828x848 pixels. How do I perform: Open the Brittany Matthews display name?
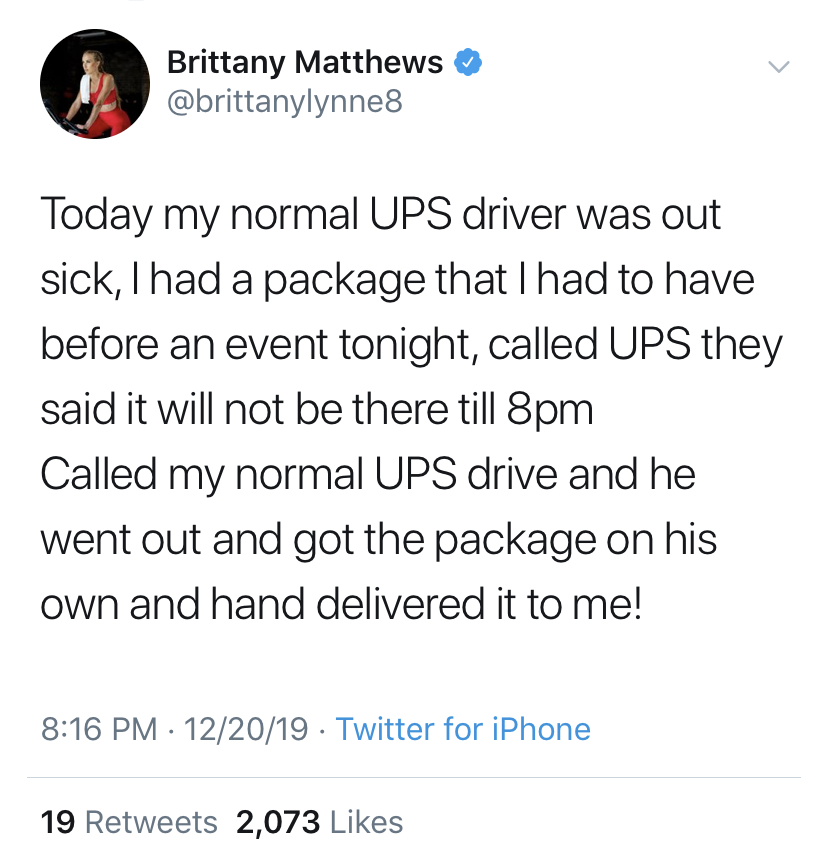click(x=304, y=62)
